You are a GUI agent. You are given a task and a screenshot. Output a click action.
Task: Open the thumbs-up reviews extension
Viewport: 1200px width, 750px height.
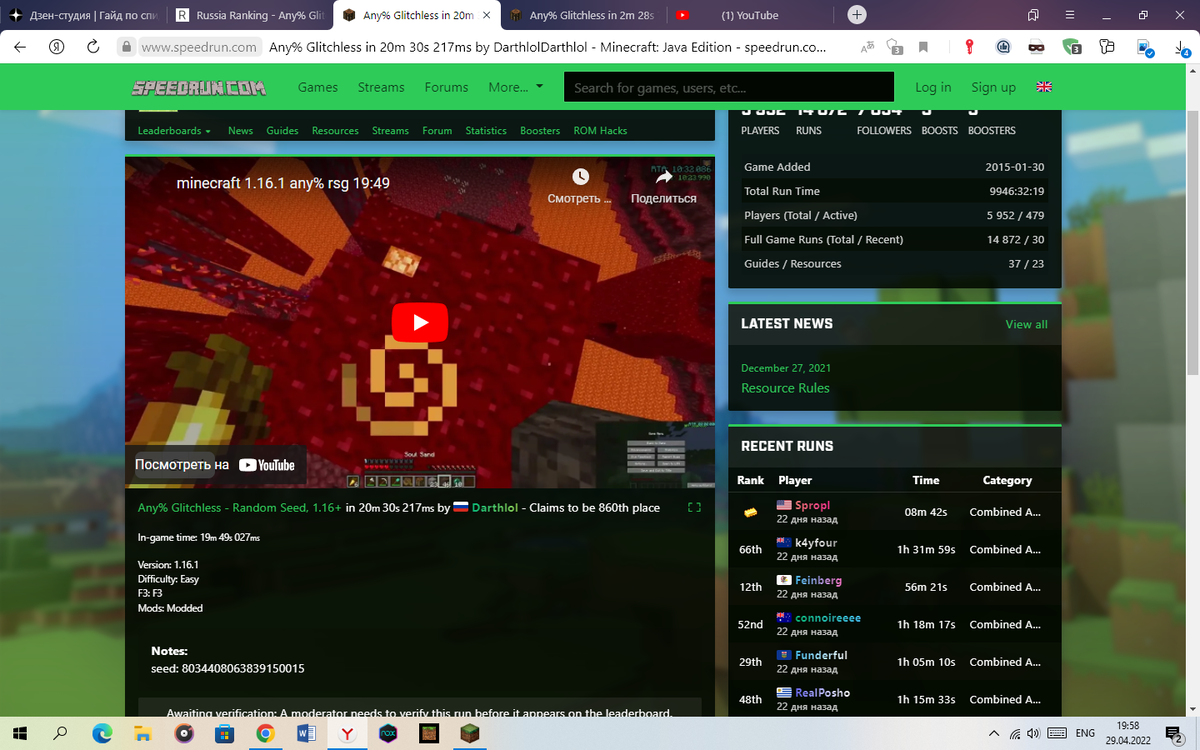click(x=1004, y=47)
